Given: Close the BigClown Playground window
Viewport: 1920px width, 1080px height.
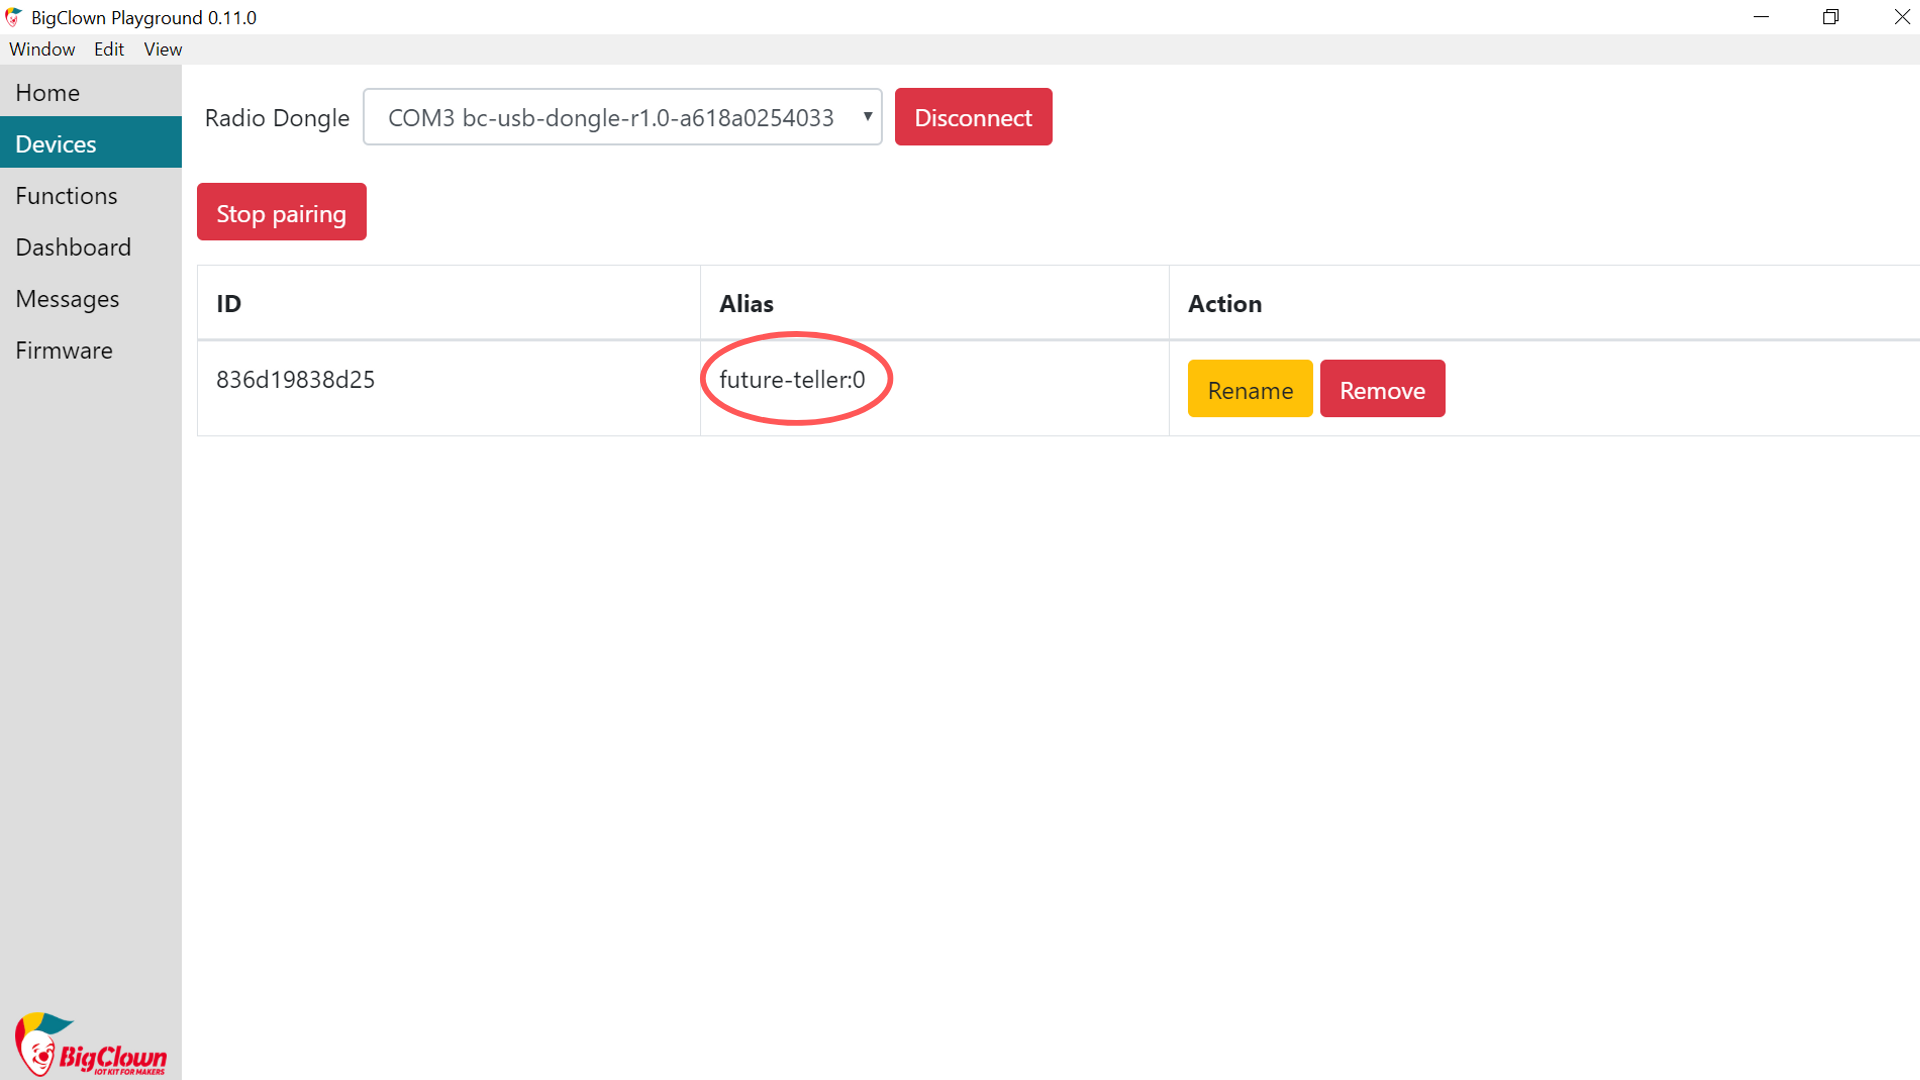Looking at the screenshot, I should [1901, 17].
